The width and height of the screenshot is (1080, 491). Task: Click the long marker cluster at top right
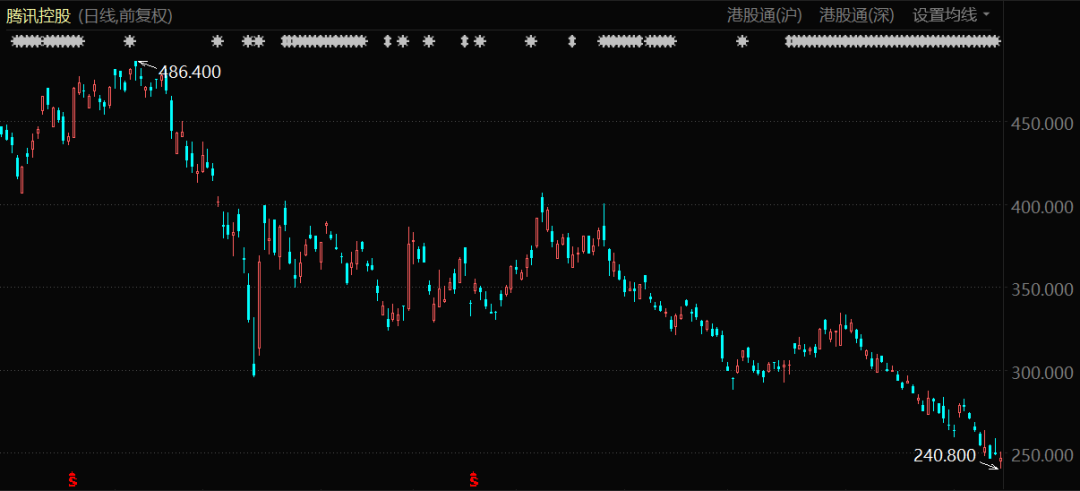(x=892, y=41)
